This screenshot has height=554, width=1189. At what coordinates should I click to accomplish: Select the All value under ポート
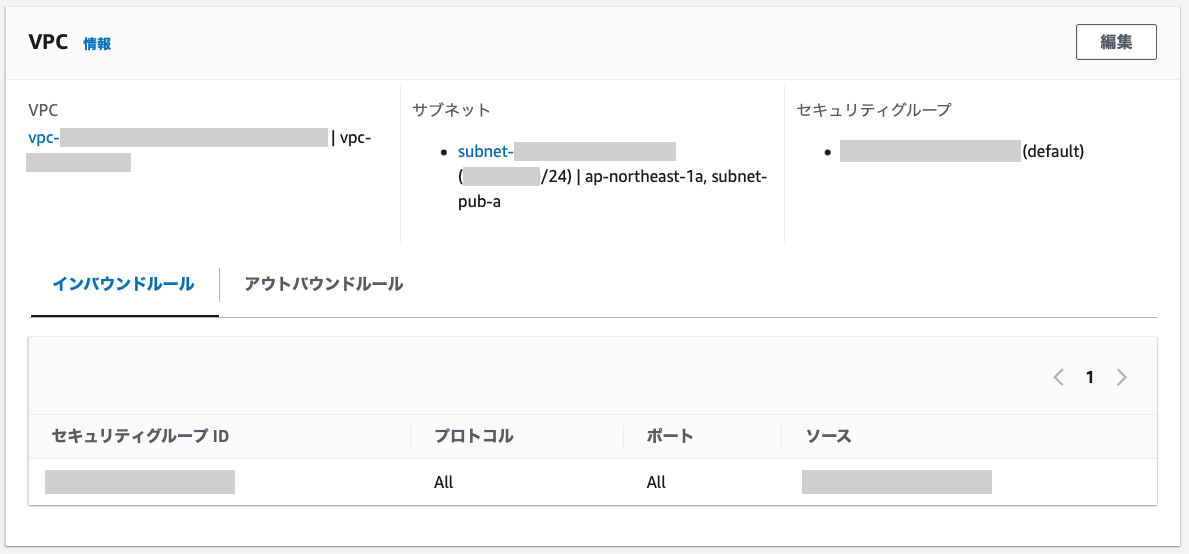pos(656,482)
